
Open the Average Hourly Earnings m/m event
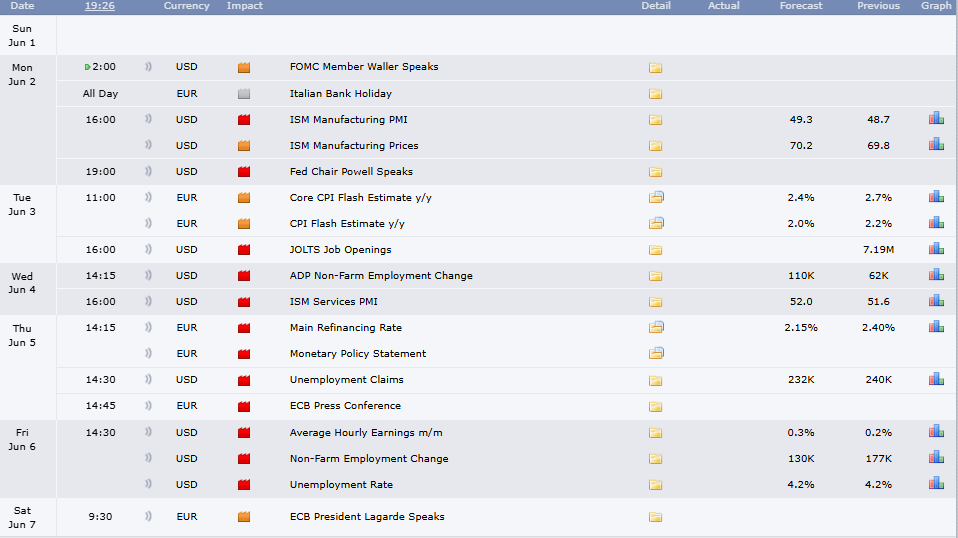(x=366, y=432)
